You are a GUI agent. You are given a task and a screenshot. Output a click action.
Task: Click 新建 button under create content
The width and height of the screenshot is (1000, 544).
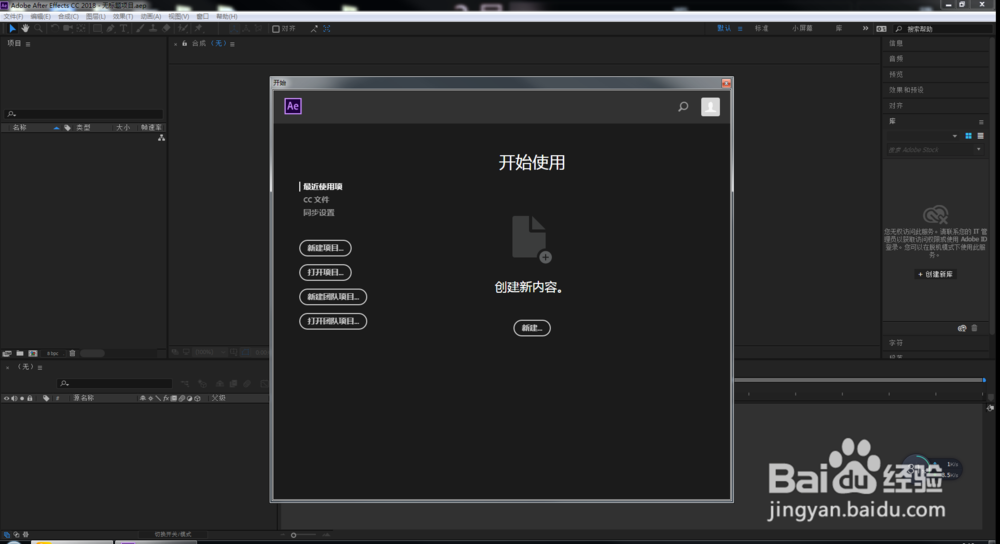pyautogui.click(x=532, y=328)
